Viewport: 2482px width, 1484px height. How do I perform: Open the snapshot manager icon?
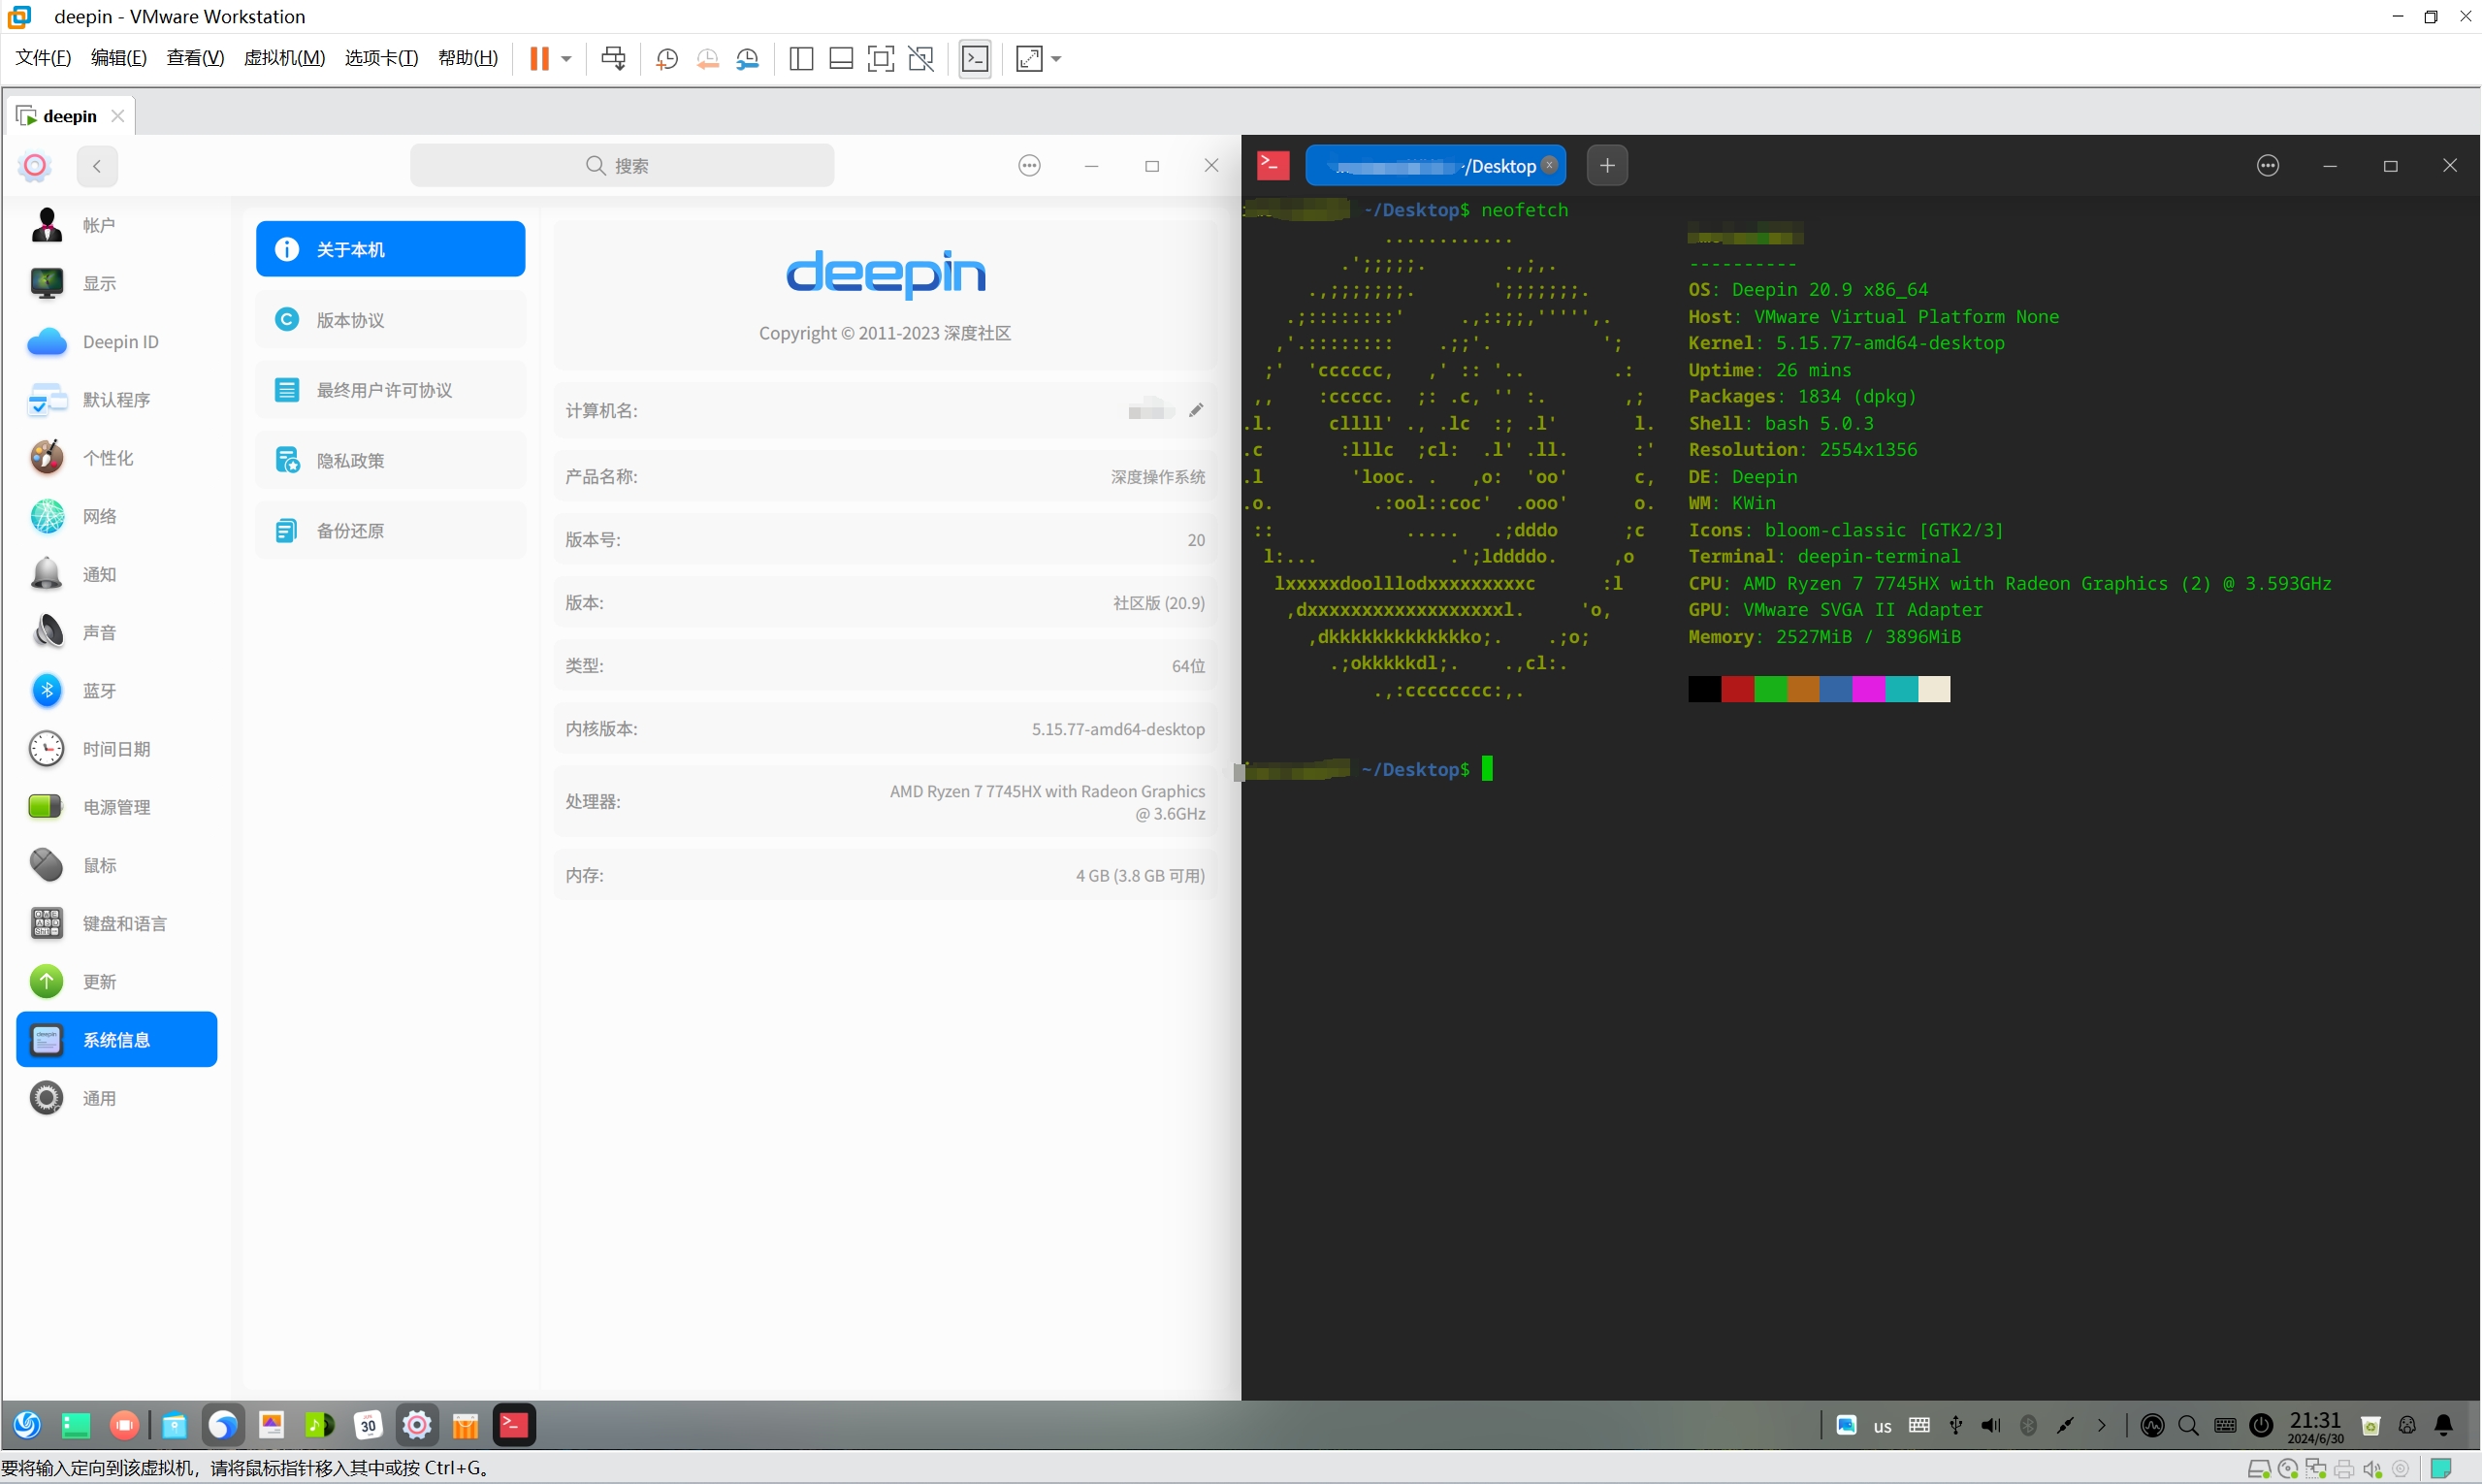[747, 59]
